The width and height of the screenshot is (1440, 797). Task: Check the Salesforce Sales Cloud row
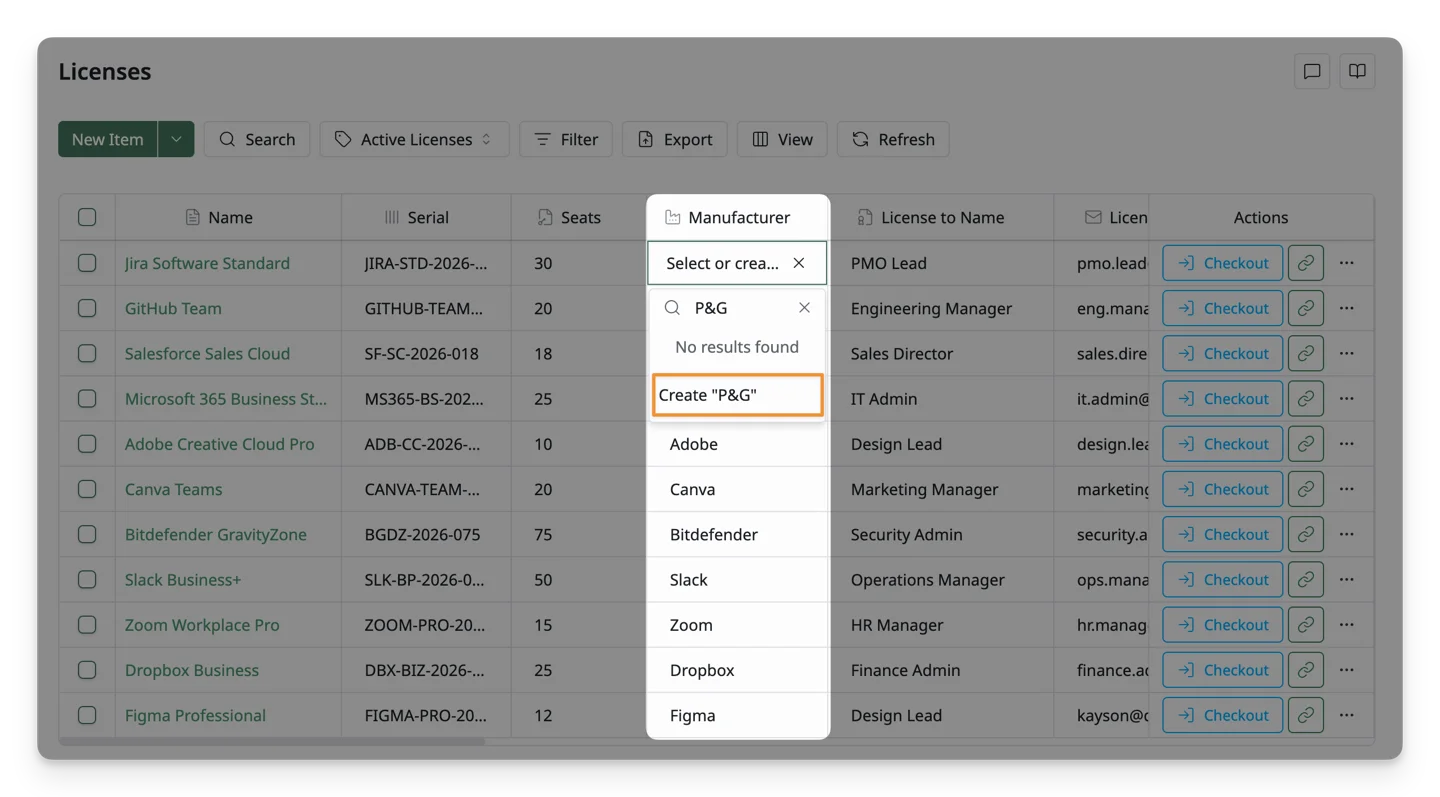coord(87,353)
